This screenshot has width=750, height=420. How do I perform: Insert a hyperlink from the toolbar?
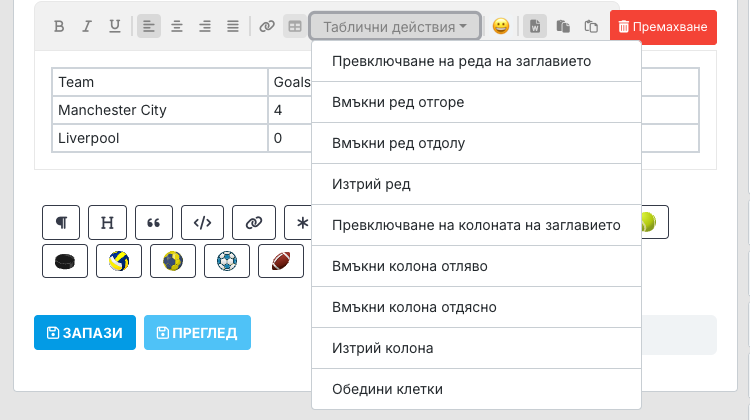click(x=267, y=26)
